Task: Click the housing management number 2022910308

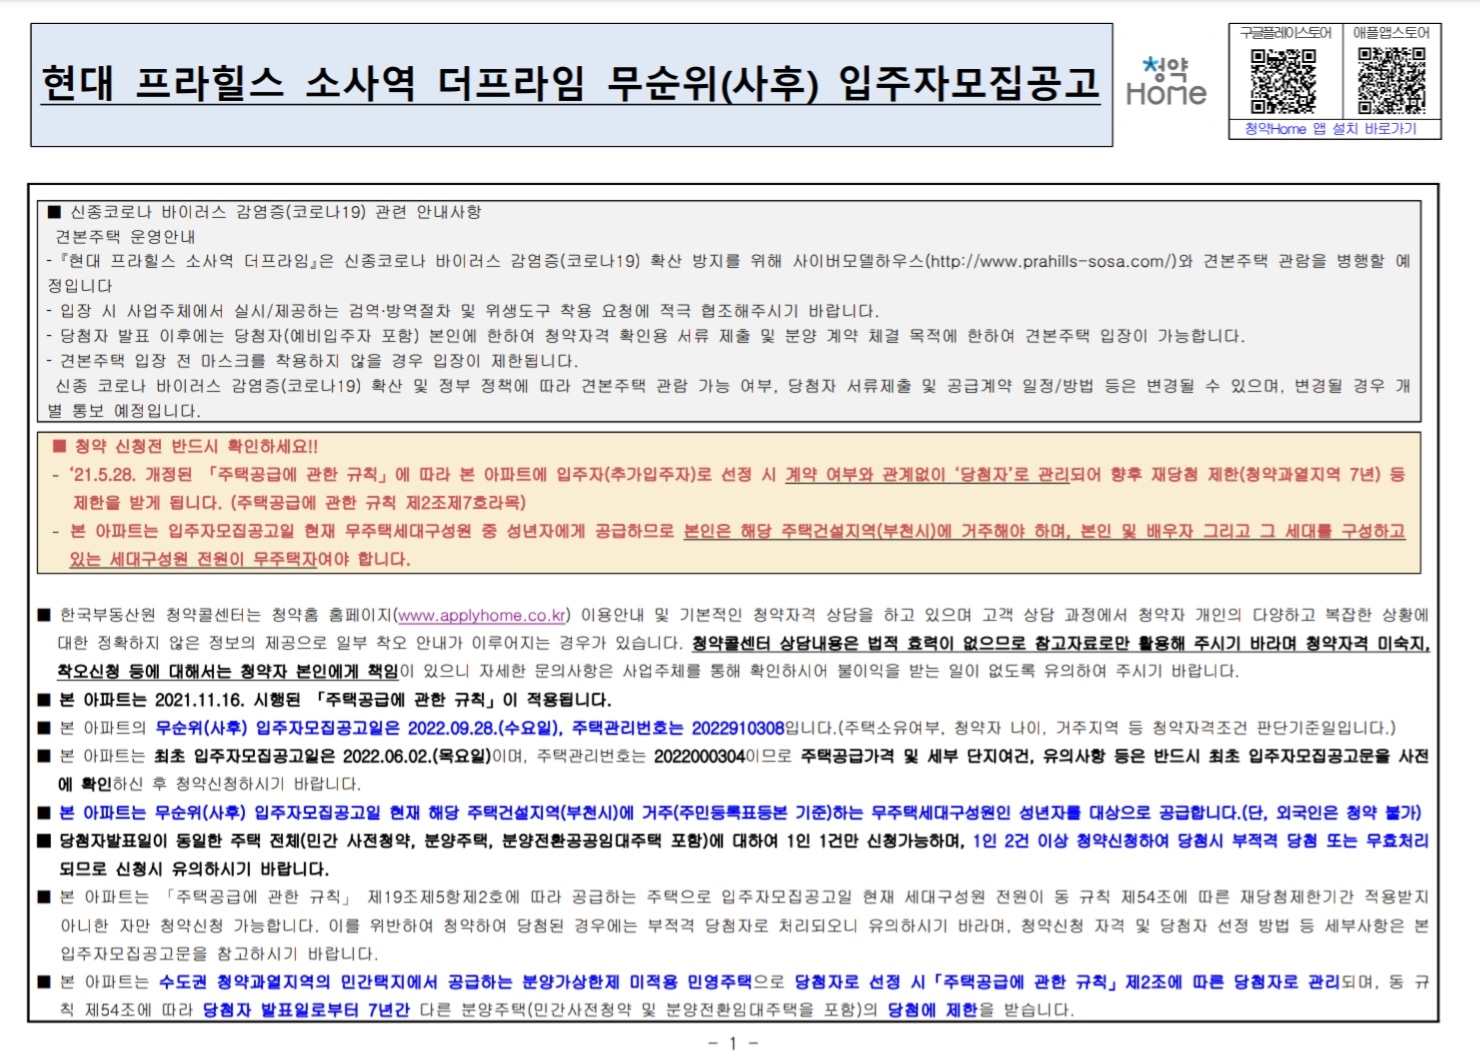Action: coord(738,727)
